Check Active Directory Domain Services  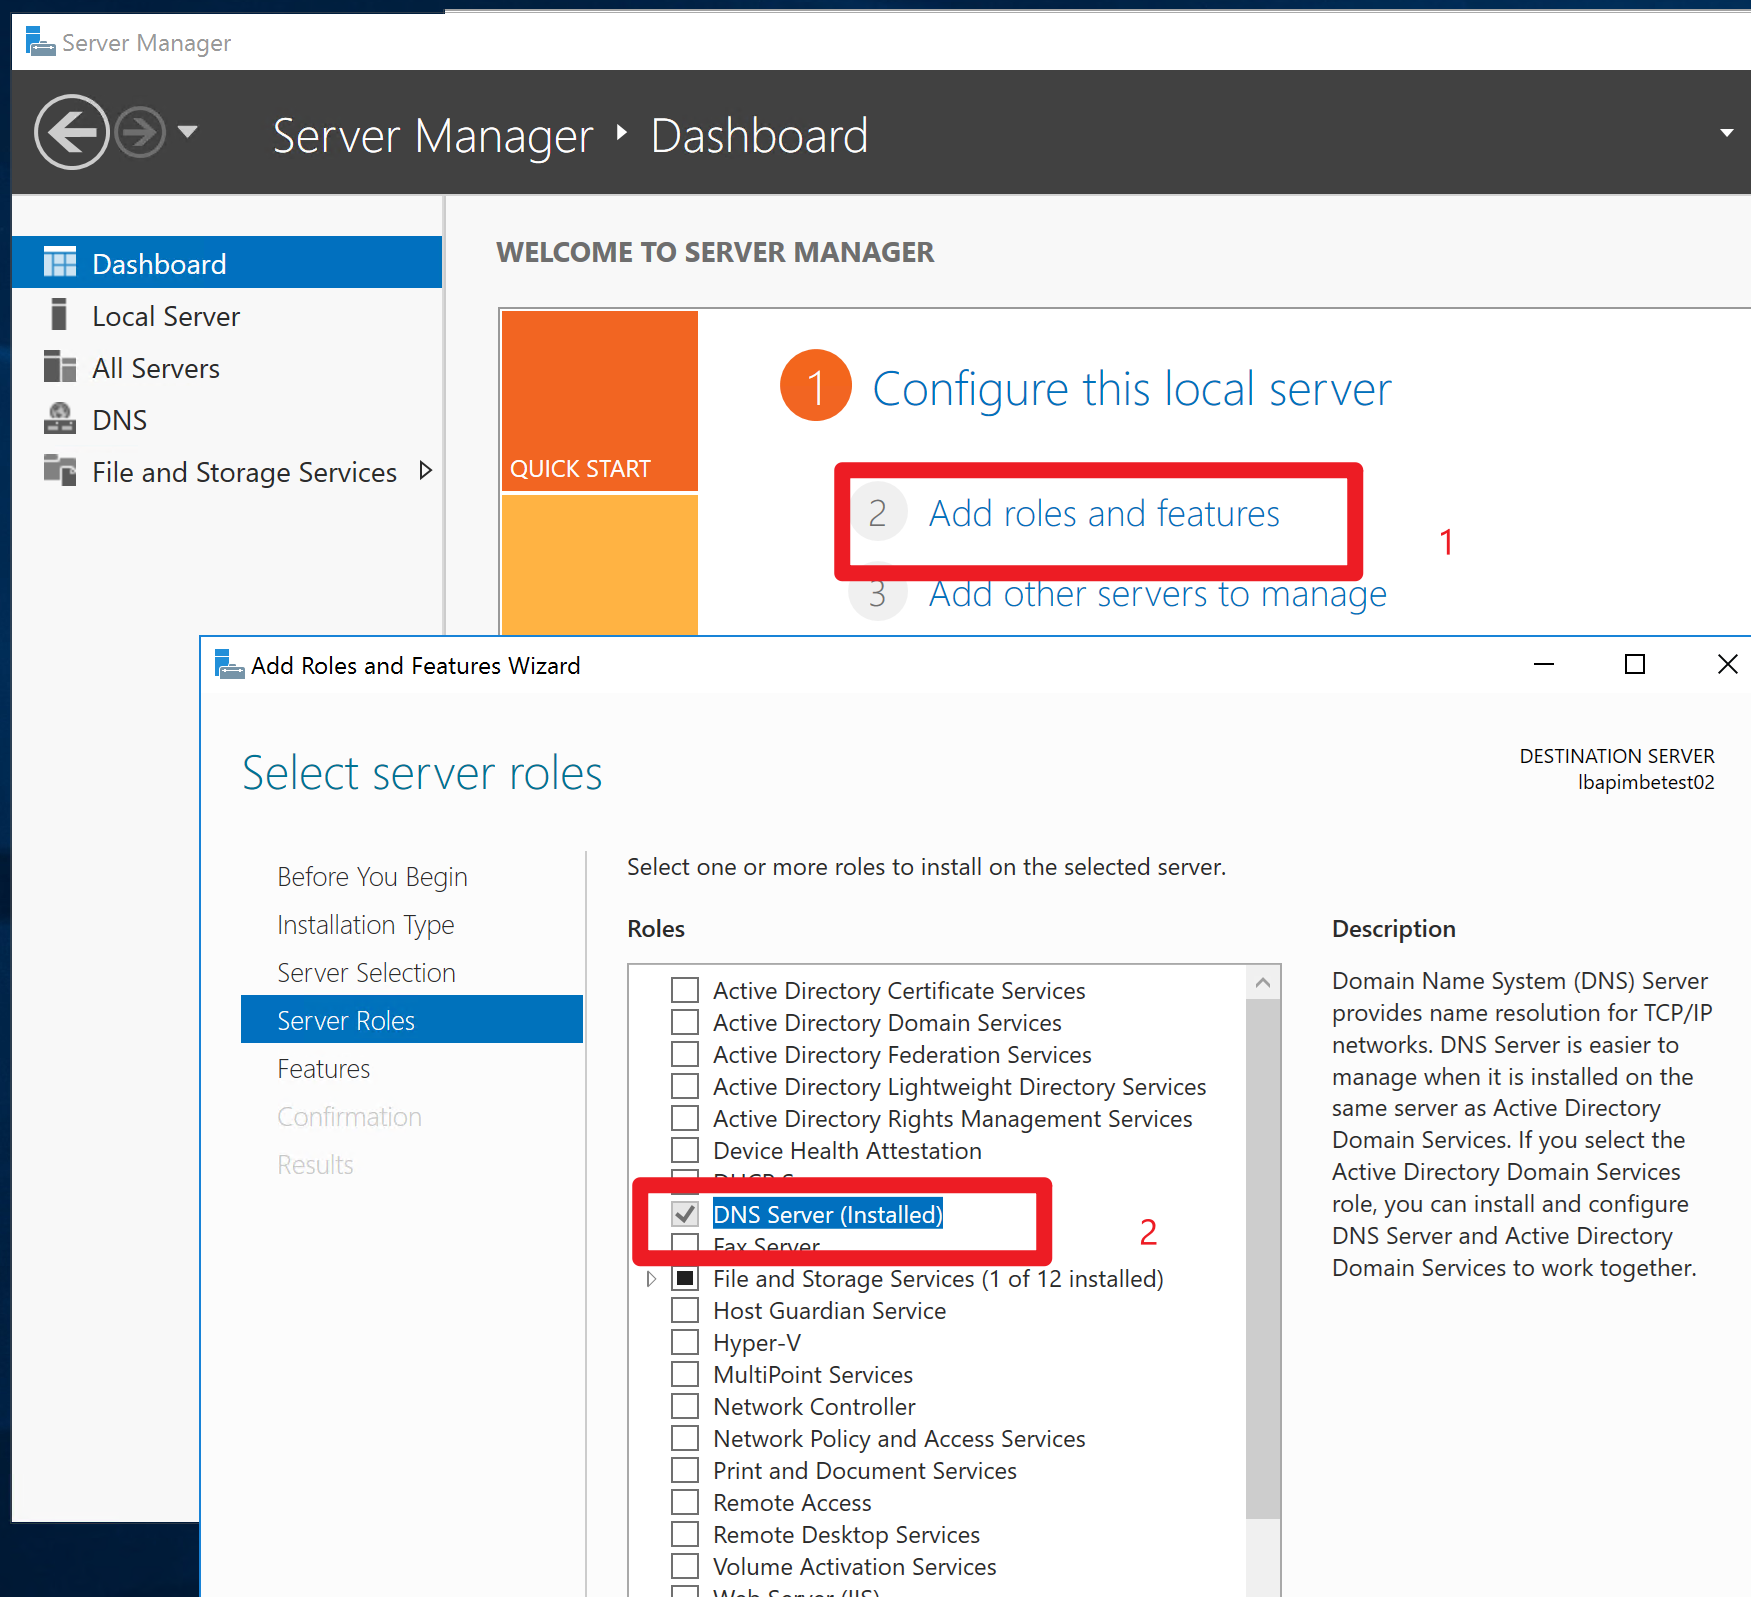point(685,1022)
